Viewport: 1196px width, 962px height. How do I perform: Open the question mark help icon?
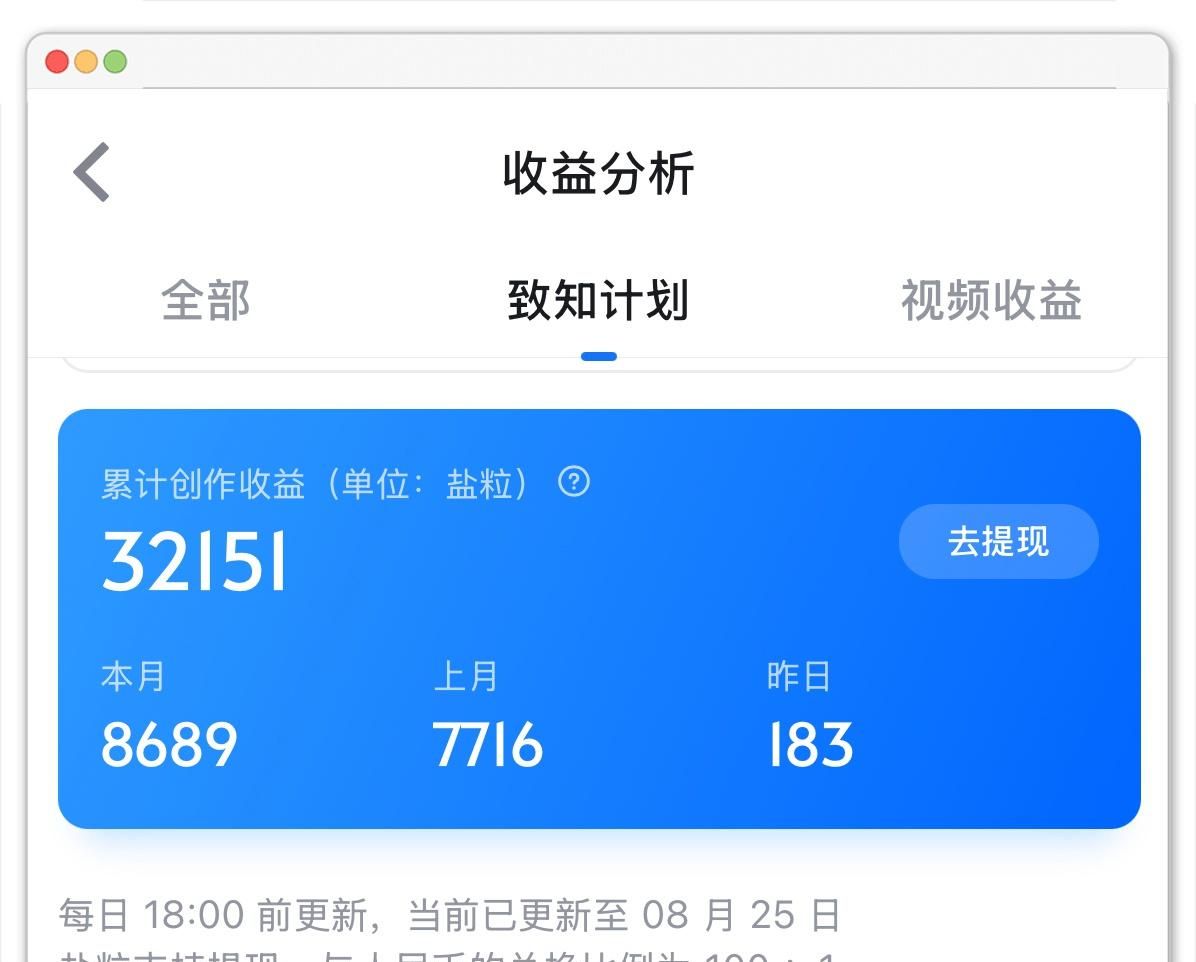574,482
